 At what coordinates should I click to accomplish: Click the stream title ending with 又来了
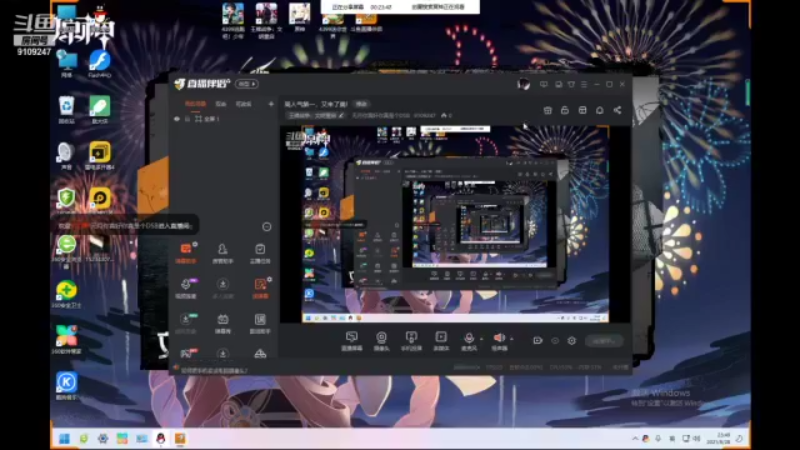click(316, 104)
